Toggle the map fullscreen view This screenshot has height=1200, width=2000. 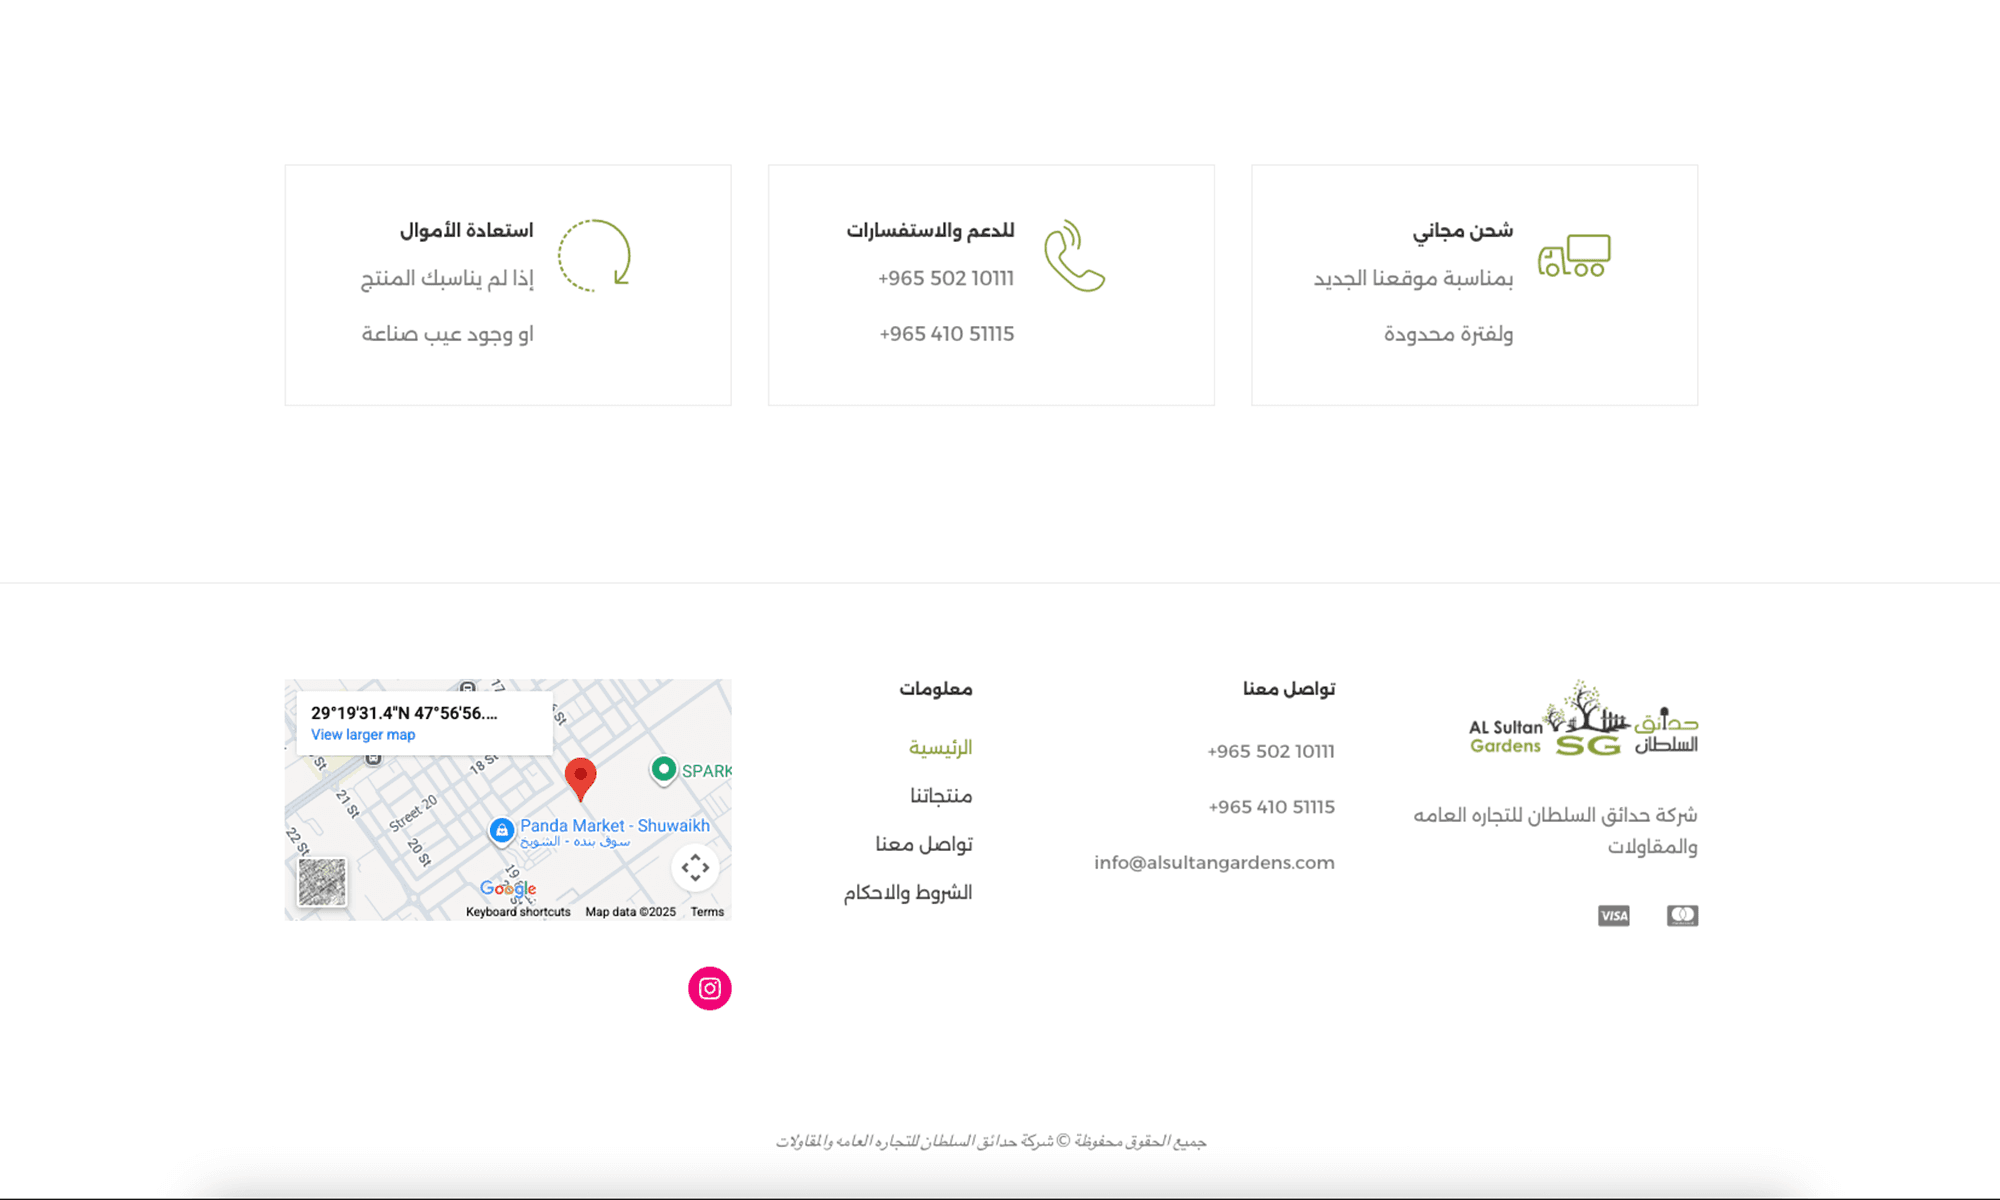(696, 868)
